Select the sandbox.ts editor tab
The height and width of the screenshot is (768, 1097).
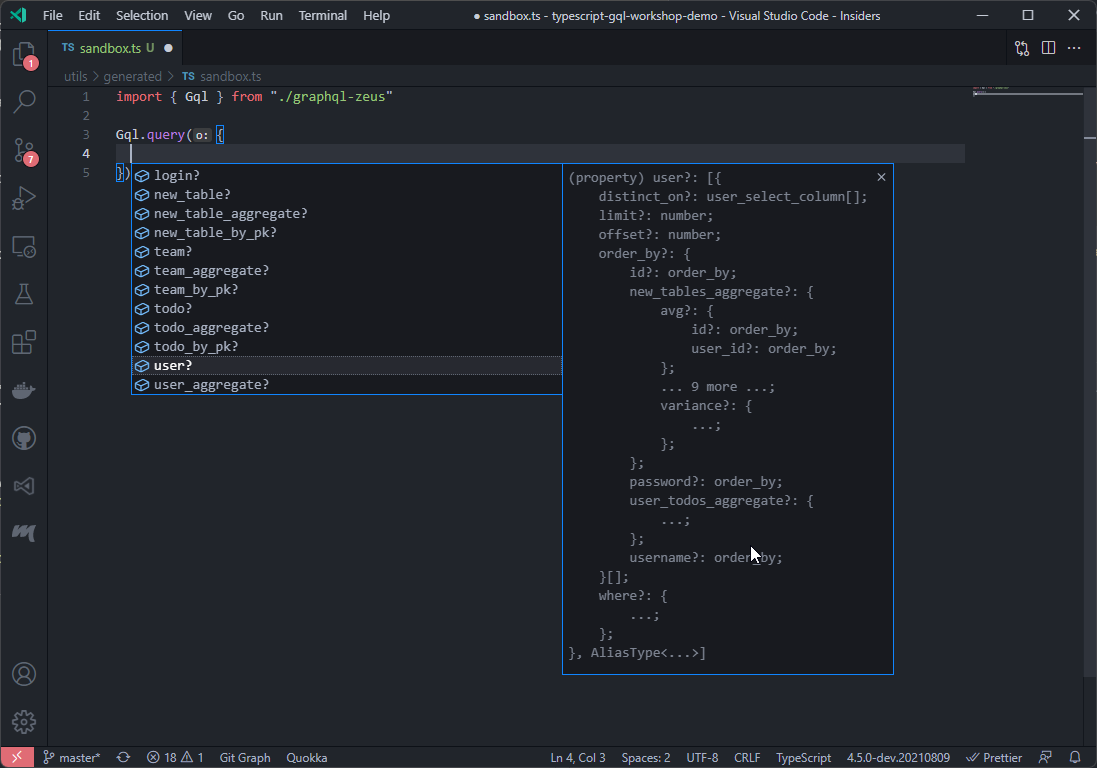115,48
